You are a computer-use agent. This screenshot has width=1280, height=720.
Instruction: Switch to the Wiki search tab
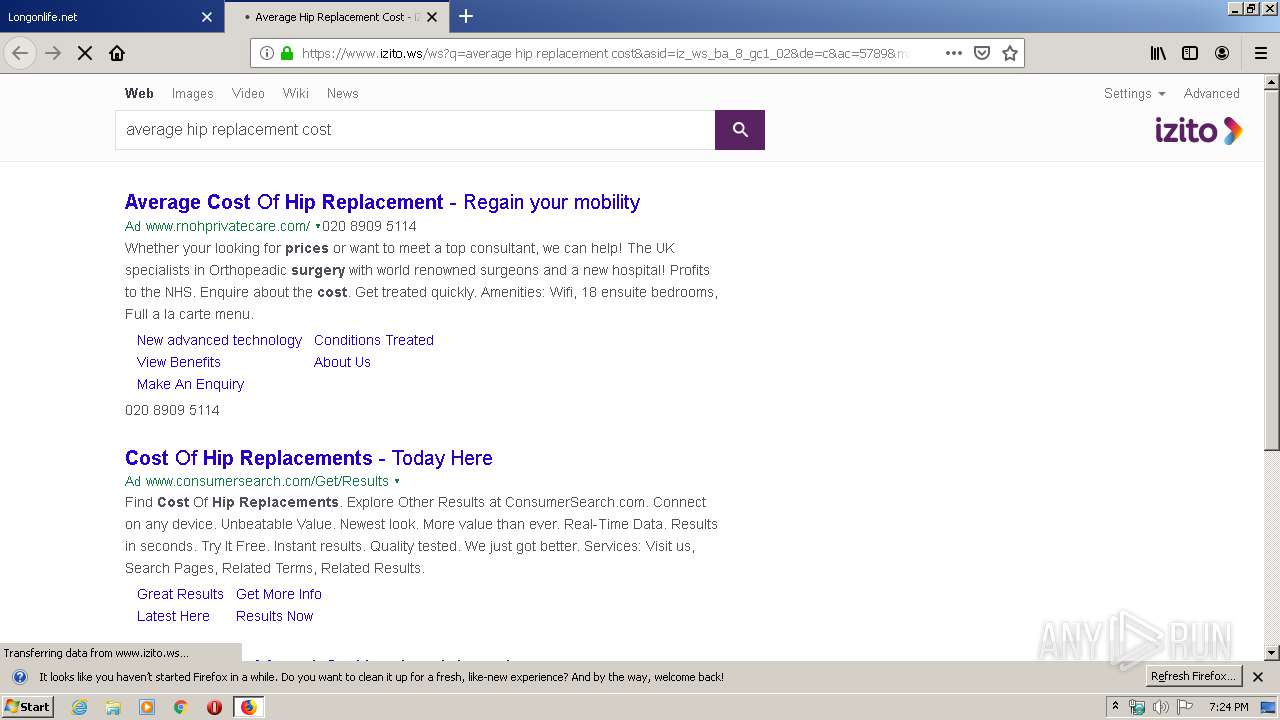click(x=296, y=93)
